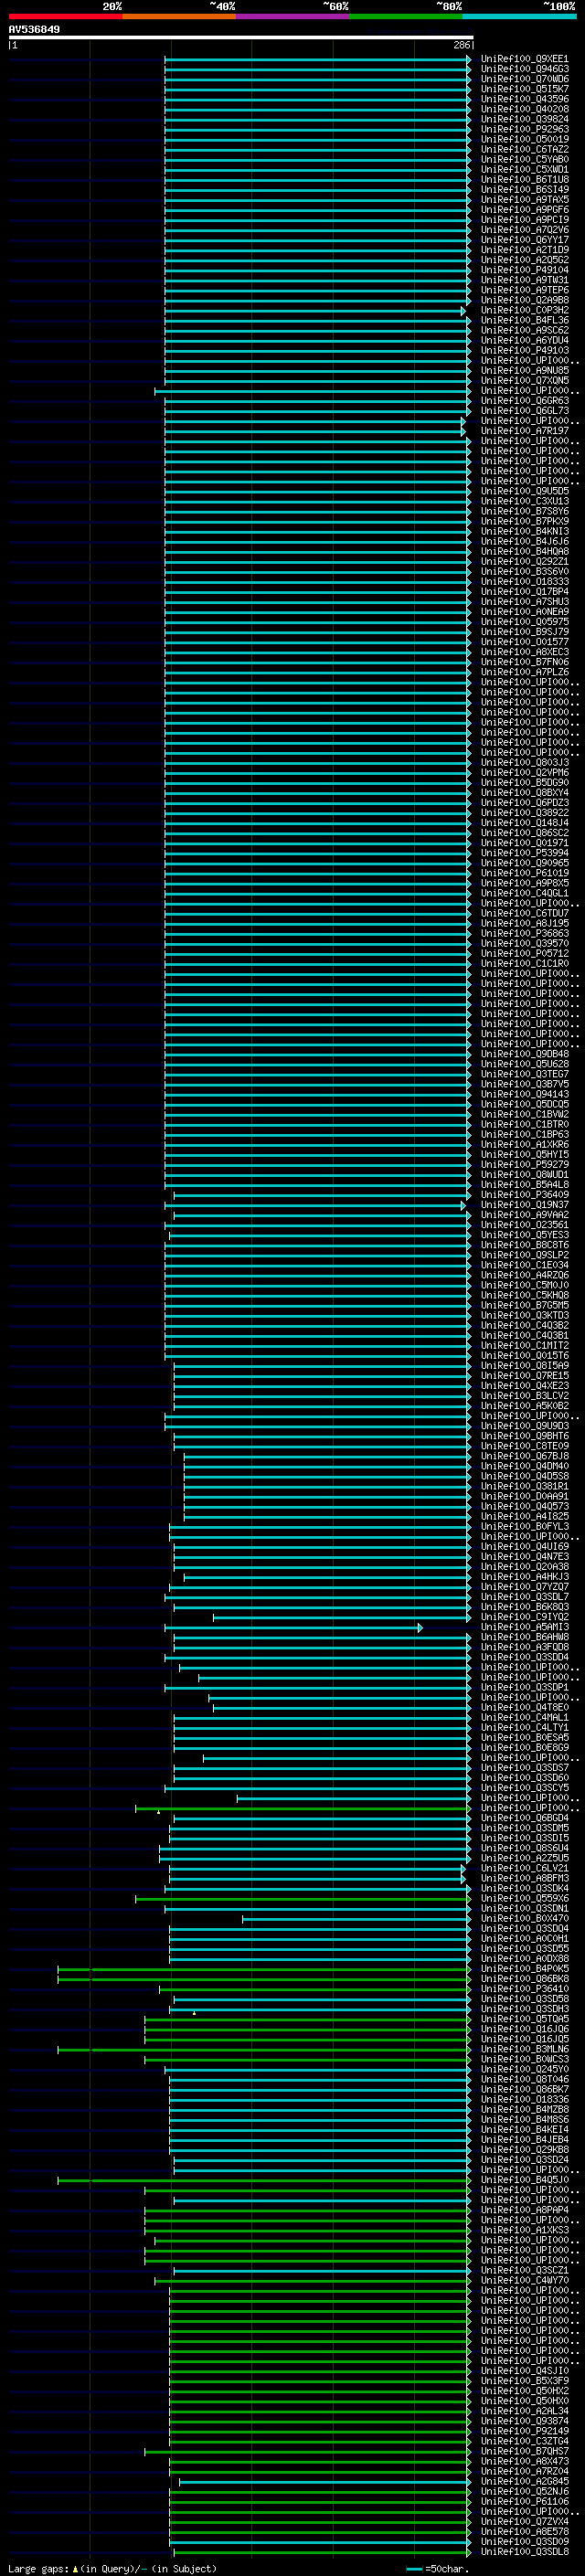The height and width of the screenshot is (2576, 585).
Task: Select hit UniRef100_C8TE09
Action: tap(524, 1446)
